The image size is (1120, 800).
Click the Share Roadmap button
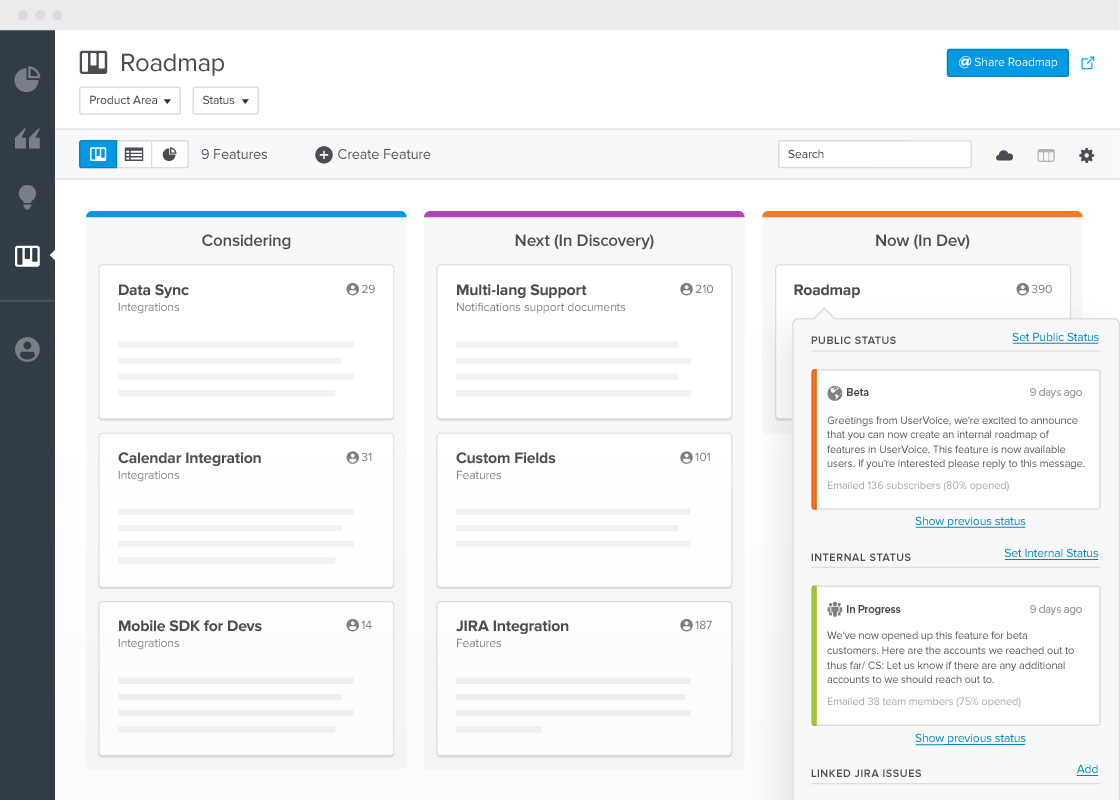pyautogui.click(x=1007, y=63)
